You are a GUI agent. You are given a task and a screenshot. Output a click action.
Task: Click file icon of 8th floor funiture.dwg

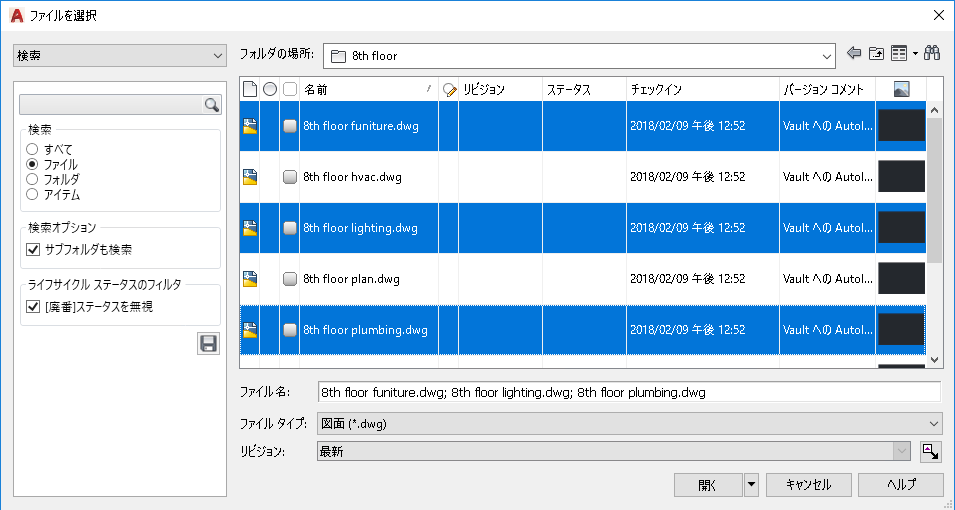pos(250,126)
